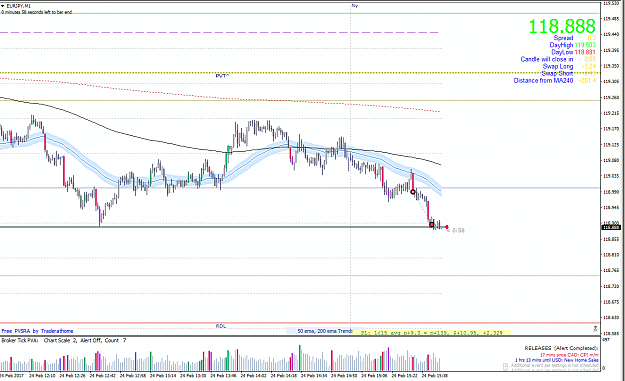Screen dimensions: 625x381
Task: Click the DayHigh 119.503 value
Action: (x=585, y=45)
